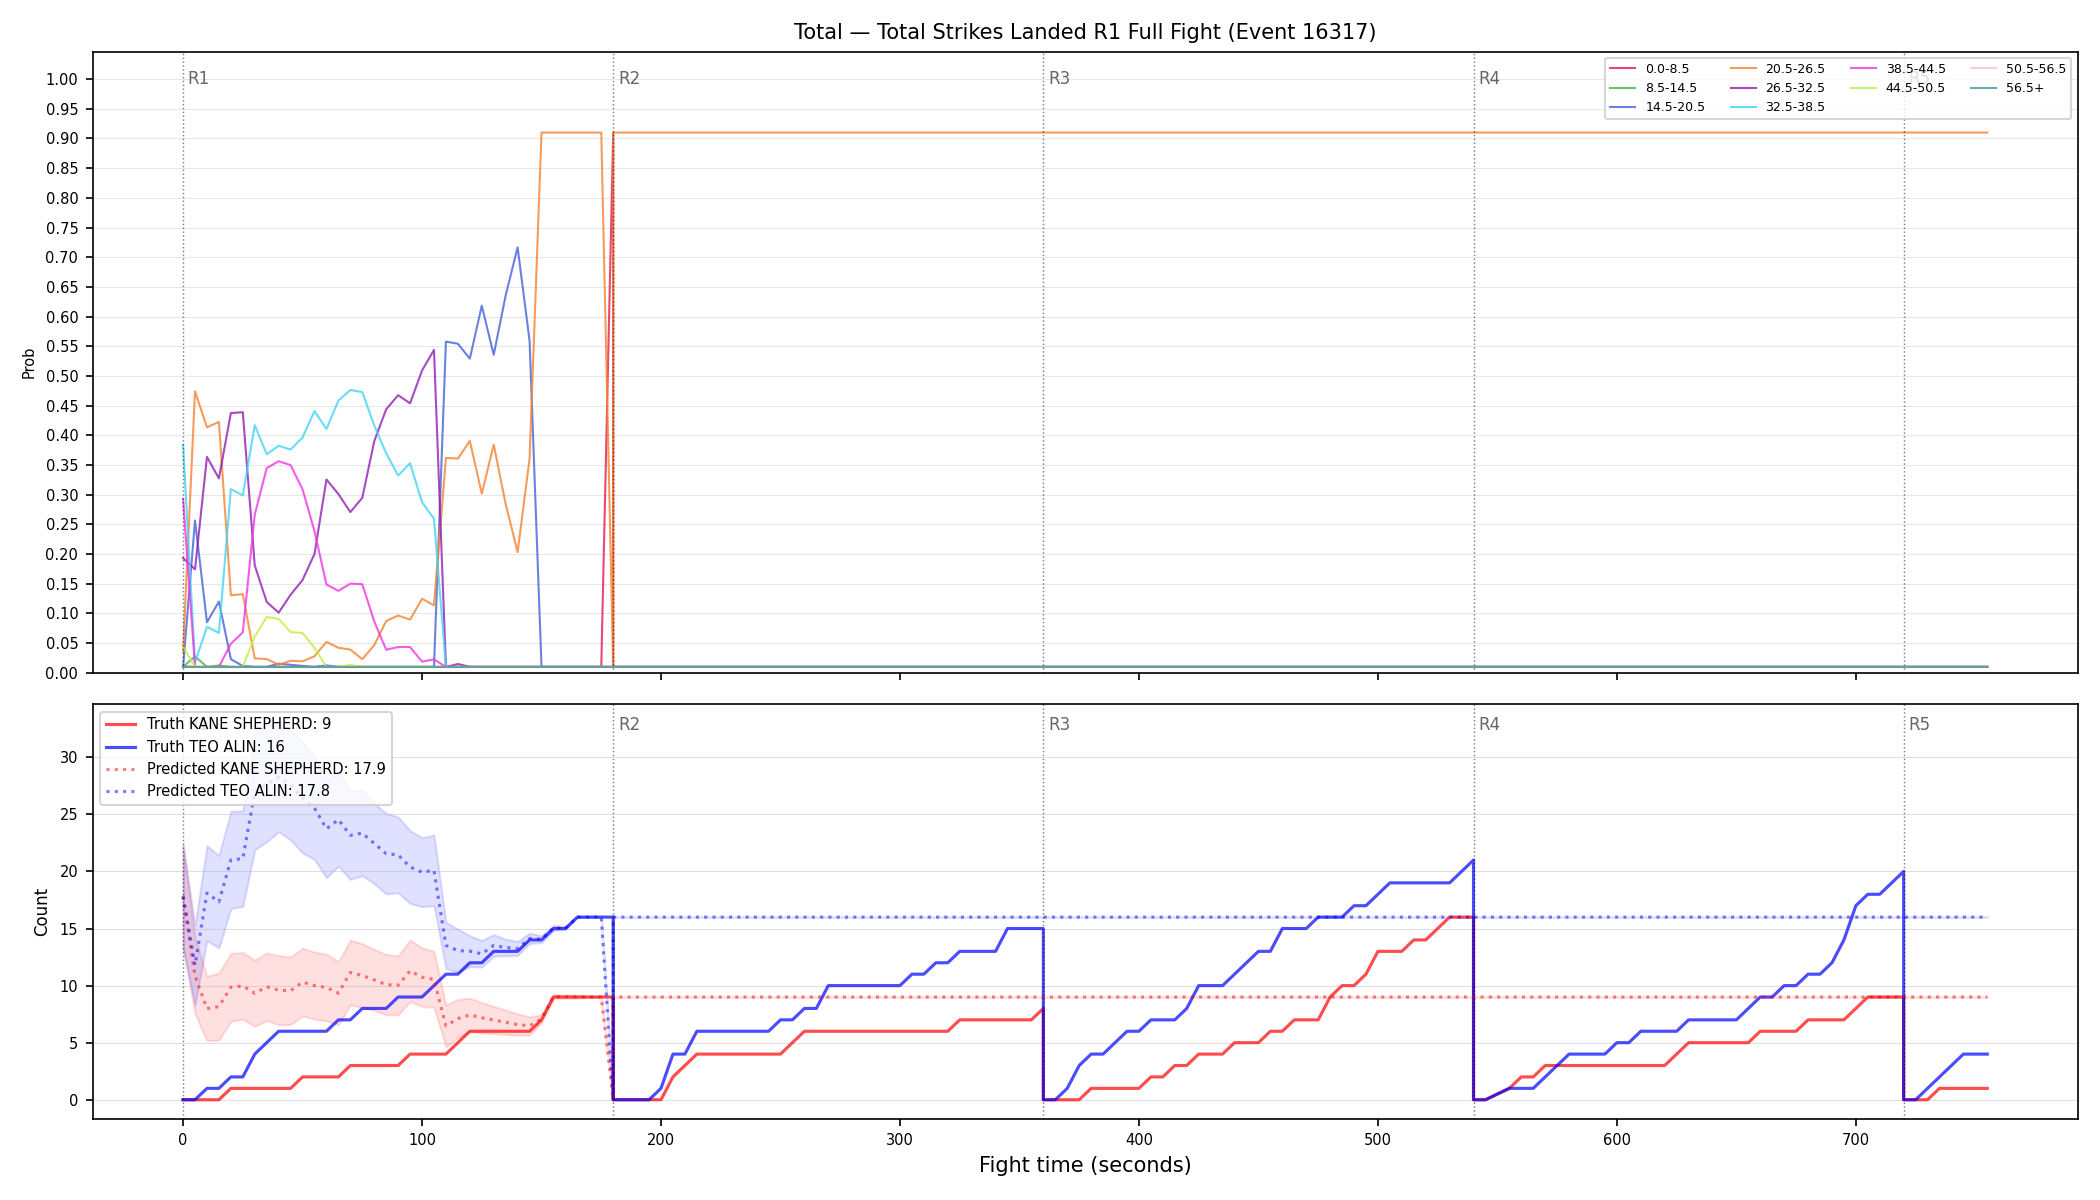Click the 50.5-56.5 legend label
Viewport: 2100px width, 1200px height.
pyautogui.click(x=2036, y=69)
